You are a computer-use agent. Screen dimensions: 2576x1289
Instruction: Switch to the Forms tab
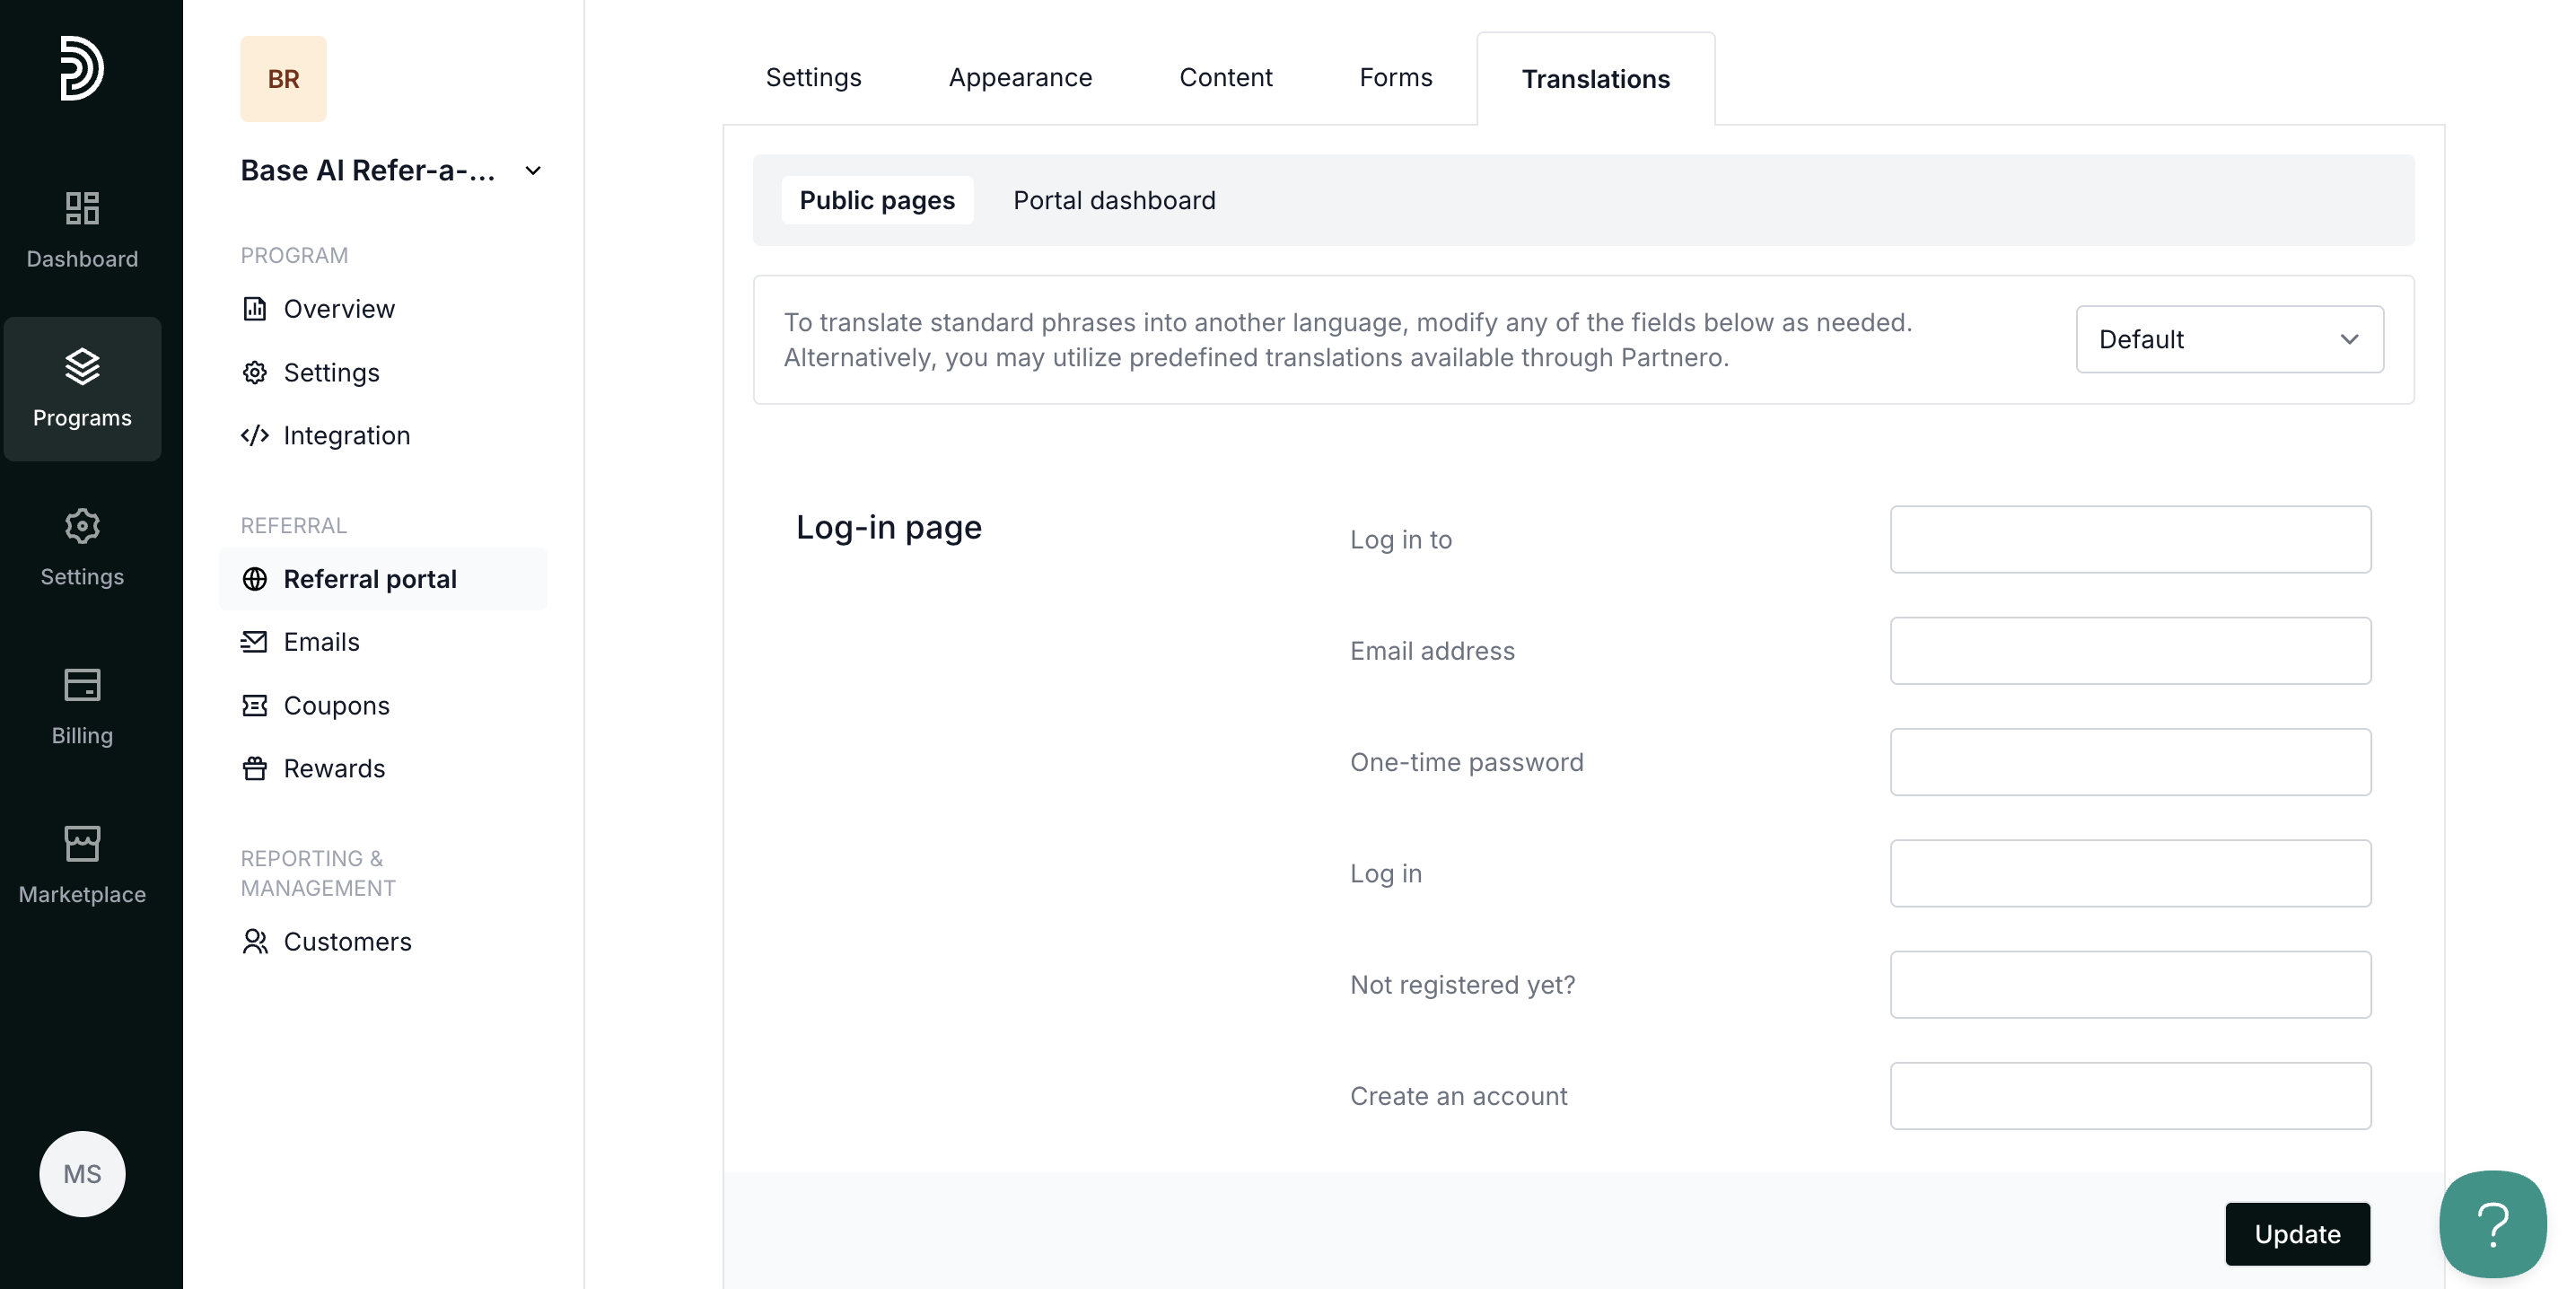(1395, 78)
